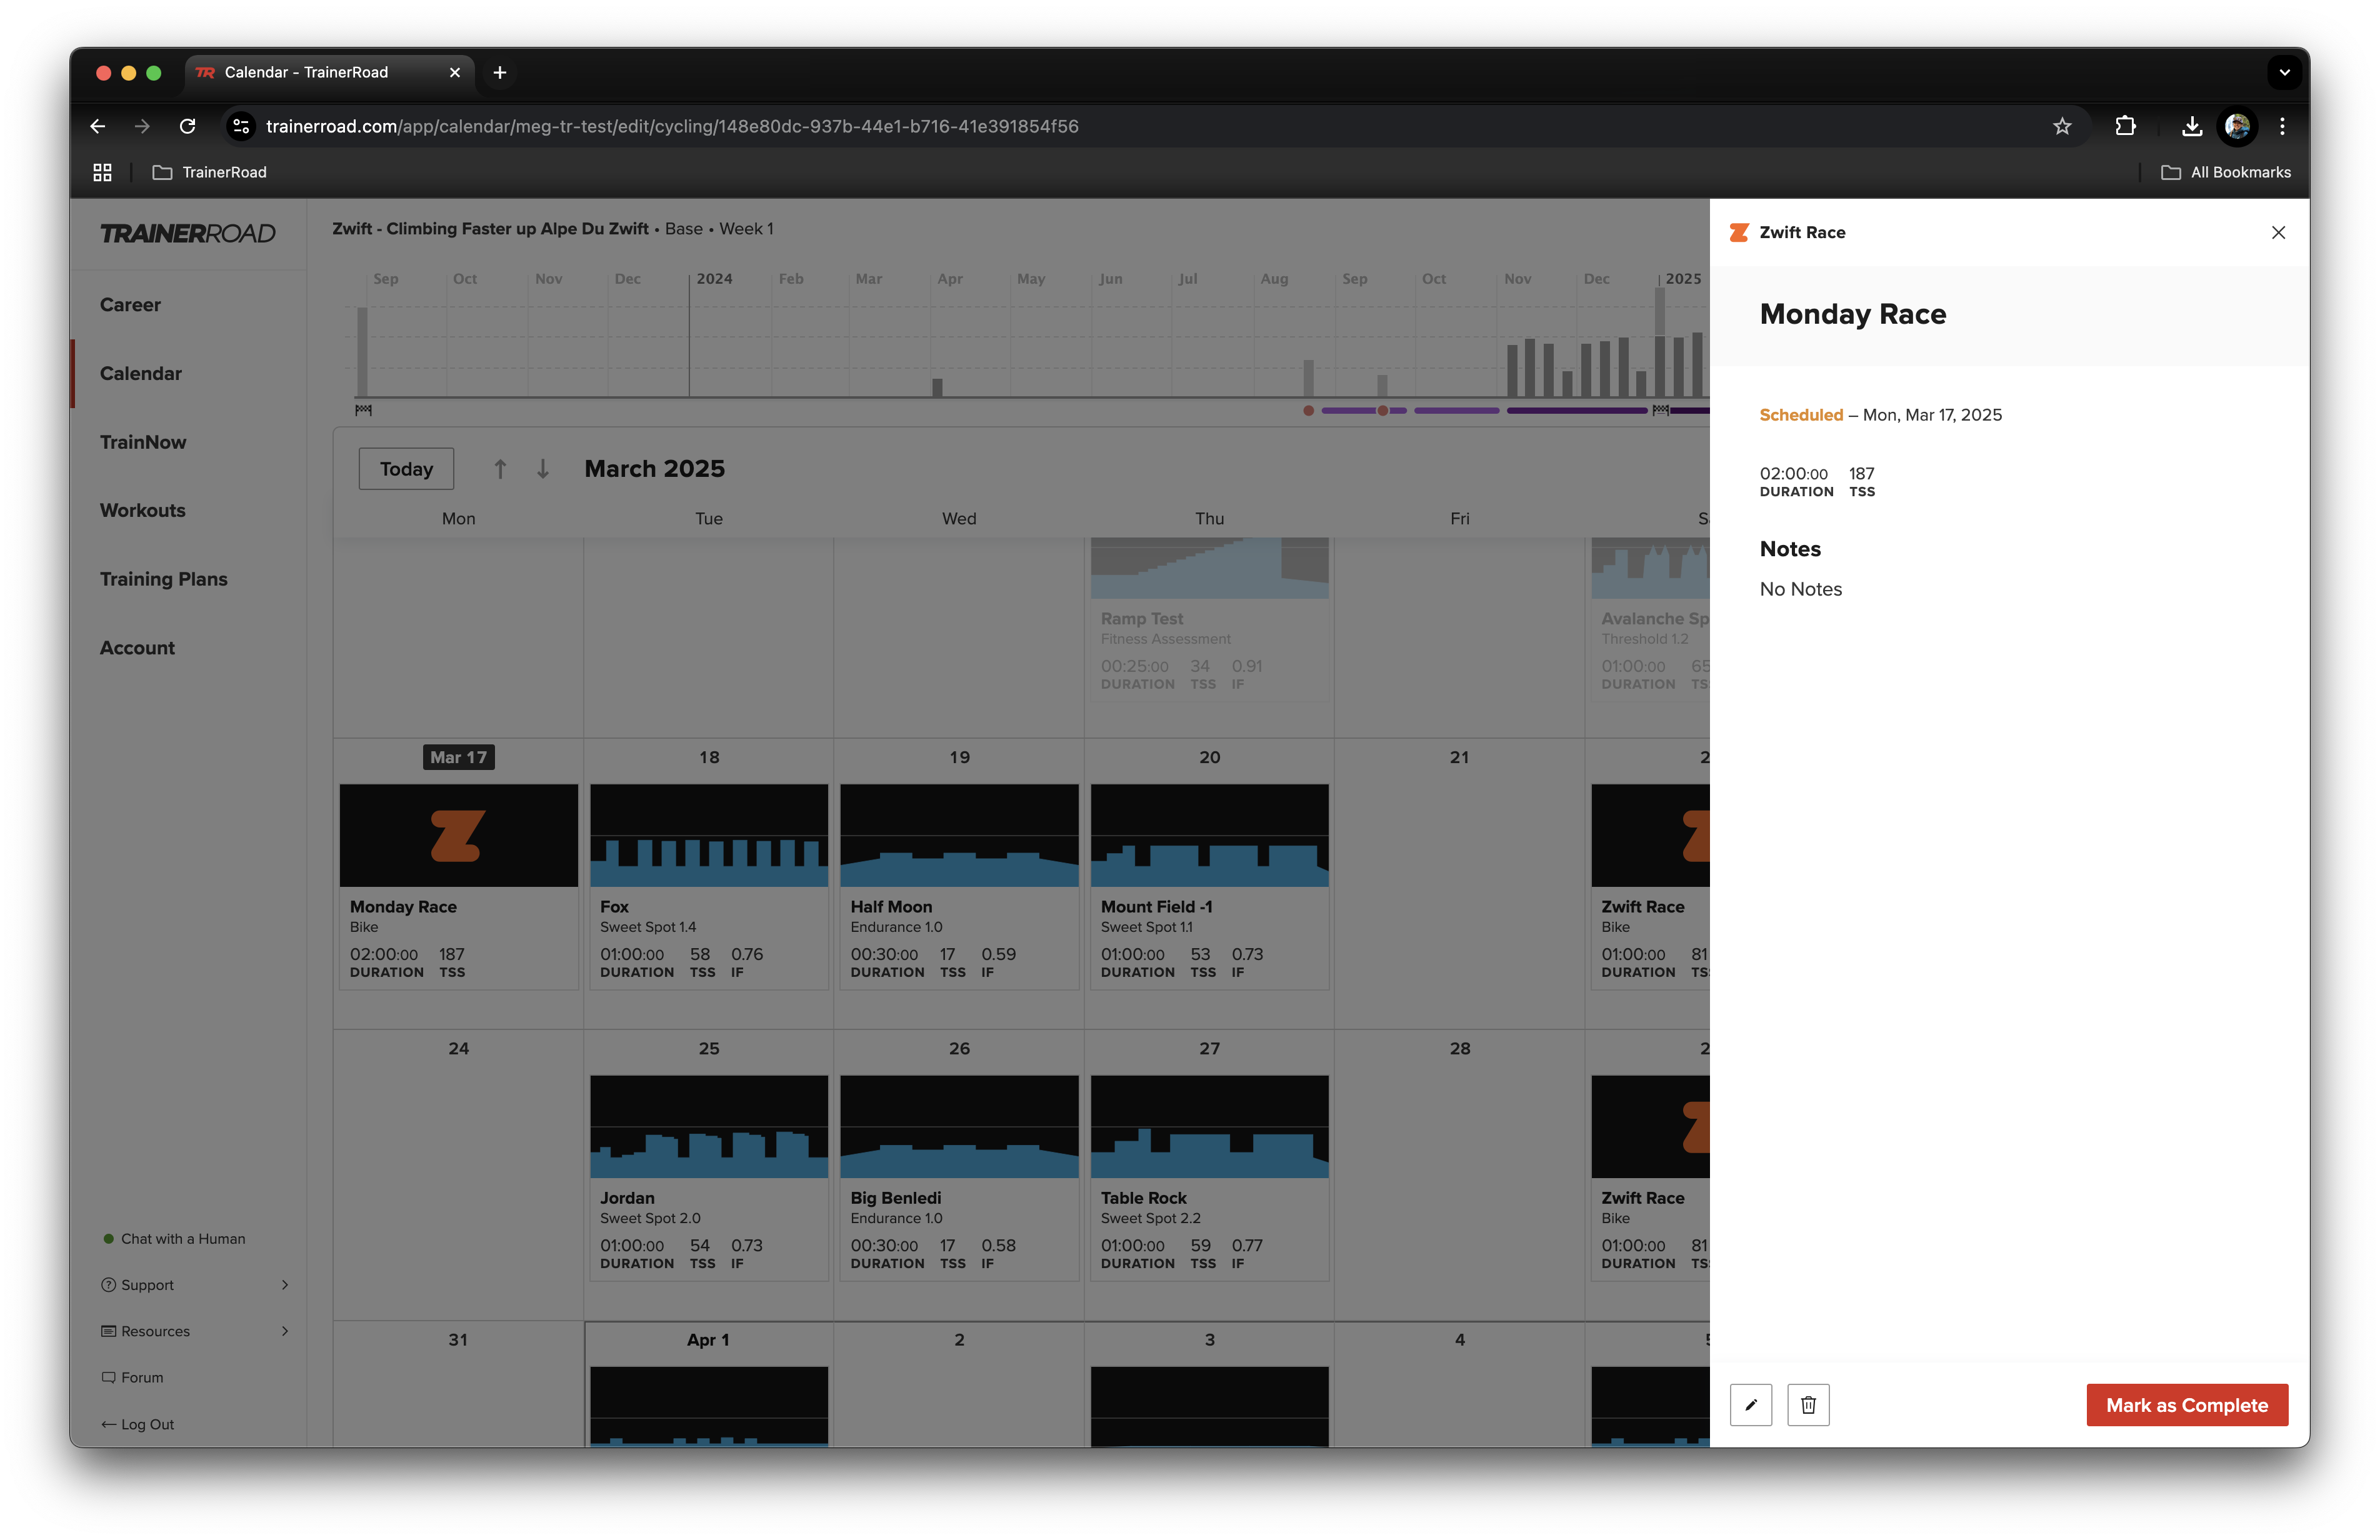
Task: Click the profile avatar in Chrome toolbar
Action: pos(2237,126)
